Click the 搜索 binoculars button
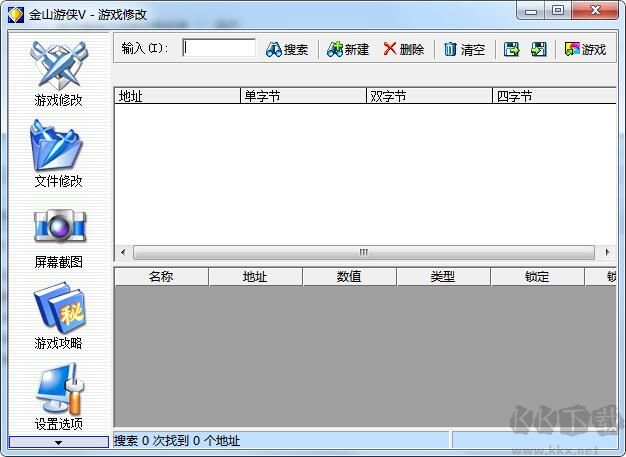626x457 pixels. [287, 49]
